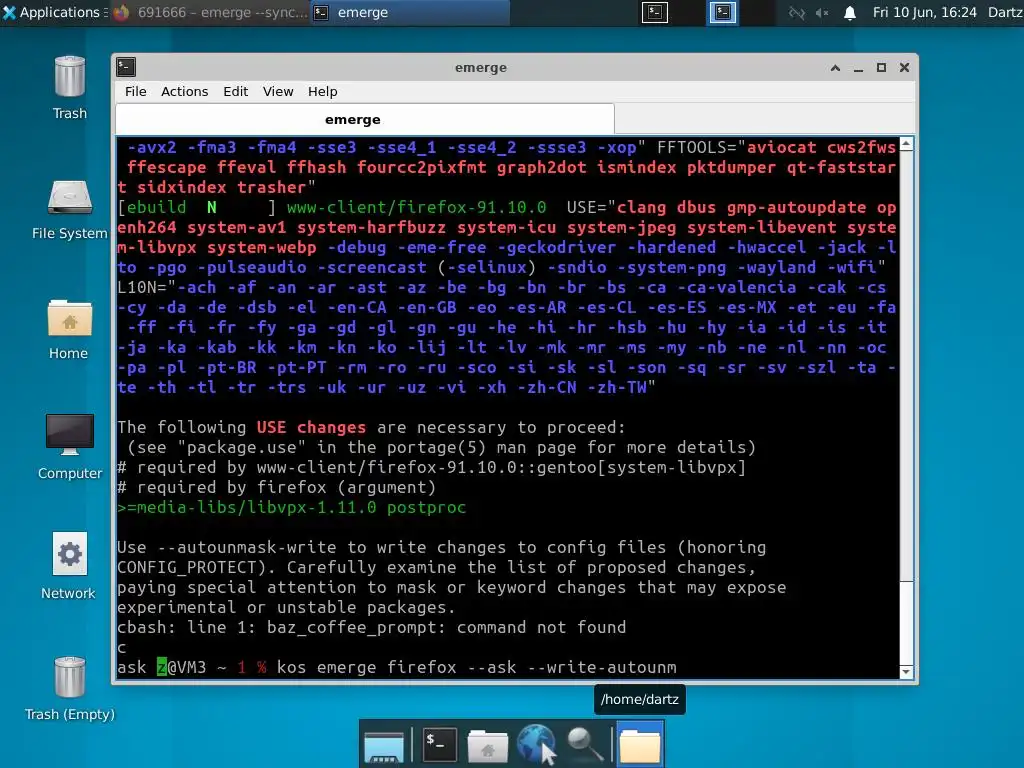Viewport: 1024px width, 768px height.
Task: Click the "-zh-TW" locale flag text
Action: 617,387
